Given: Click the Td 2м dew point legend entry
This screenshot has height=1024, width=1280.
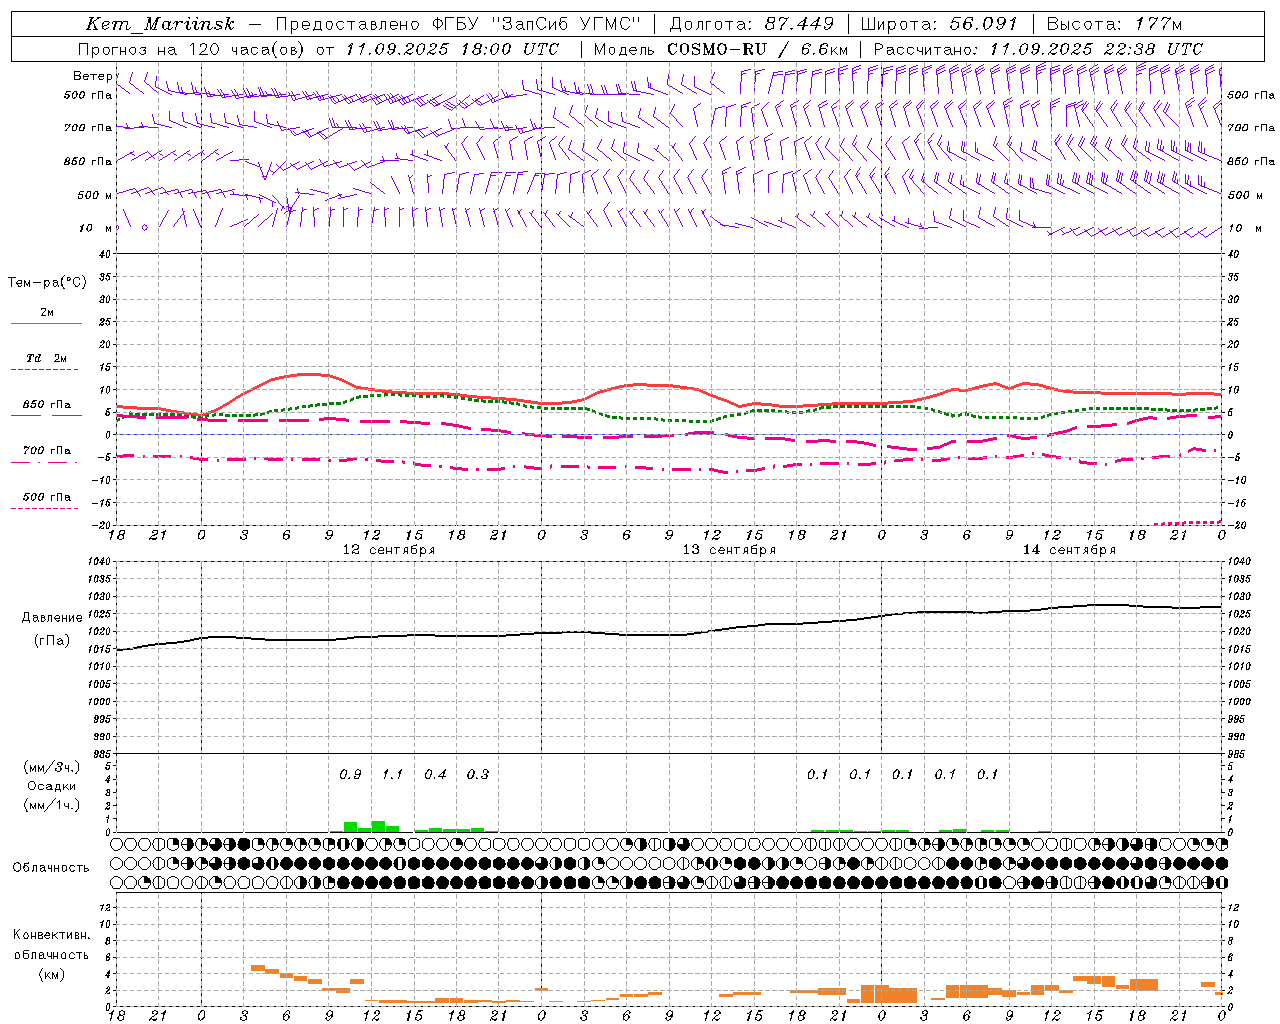Looking at the screenshot, I should (x=46, y=358).
